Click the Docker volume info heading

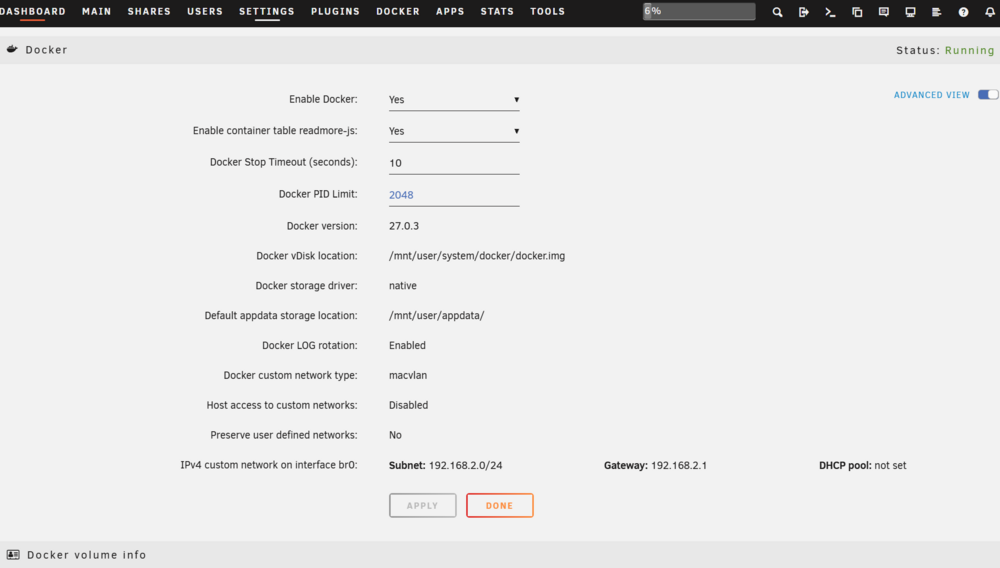pyautogui.click(x=87, y=555)
